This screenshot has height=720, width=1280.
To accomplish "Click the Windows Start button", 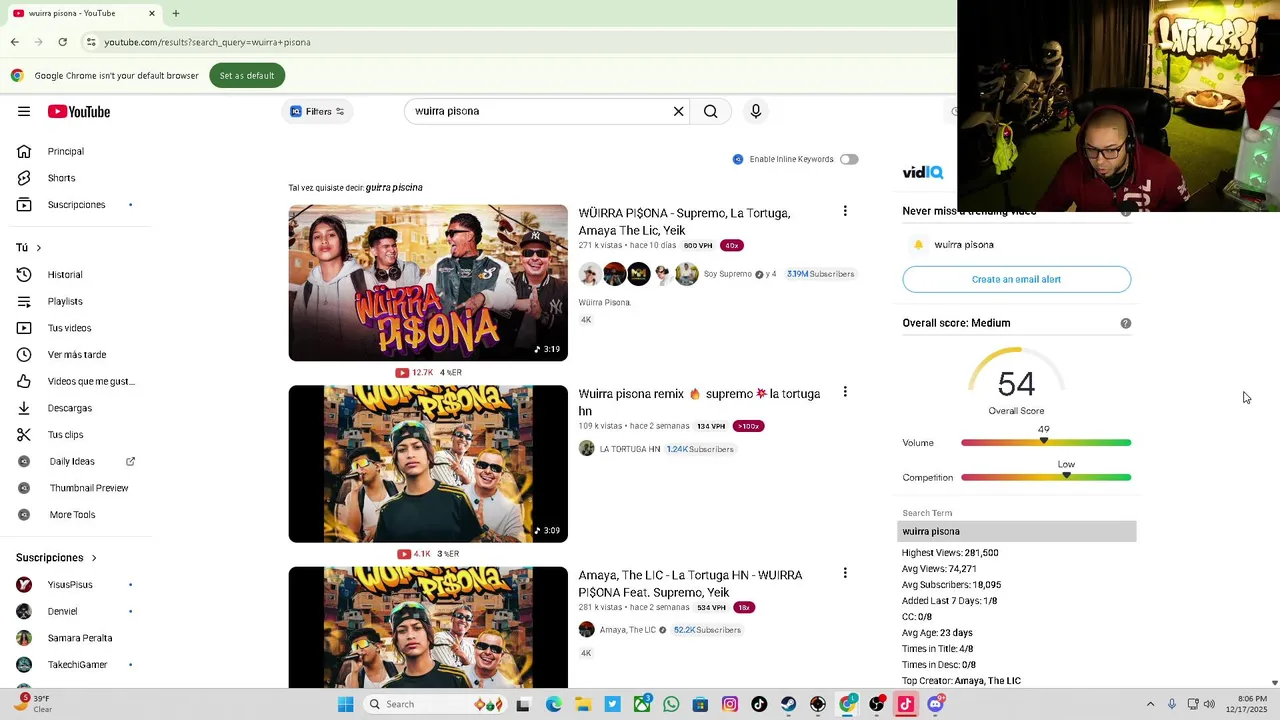I will tap(345, 704).
